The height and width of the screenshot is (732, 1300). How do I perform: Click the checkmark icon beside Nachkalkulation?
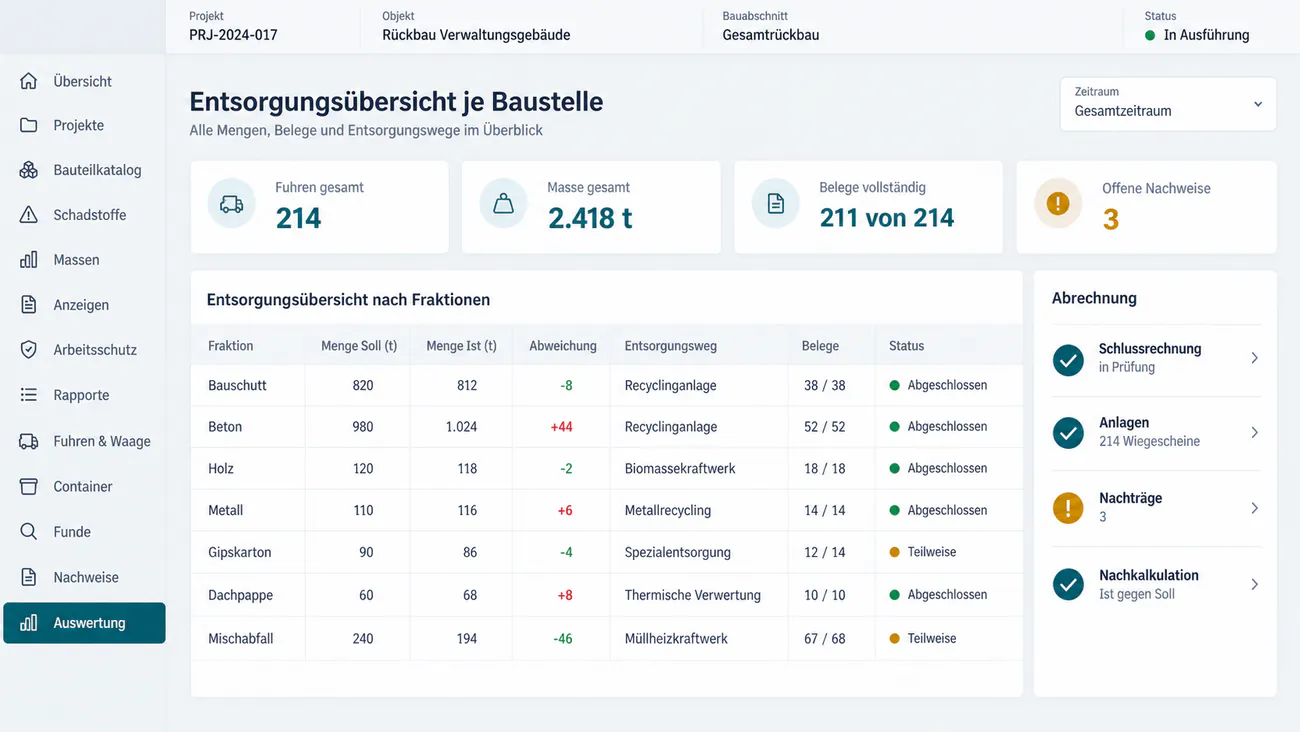1068,584
